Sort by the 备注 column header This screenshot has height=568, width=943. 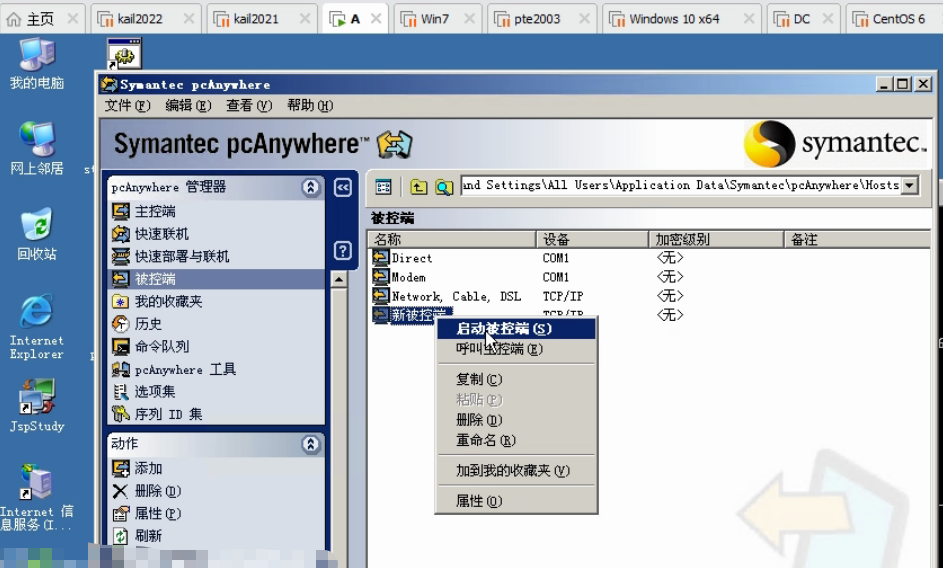tap(858, 239)
